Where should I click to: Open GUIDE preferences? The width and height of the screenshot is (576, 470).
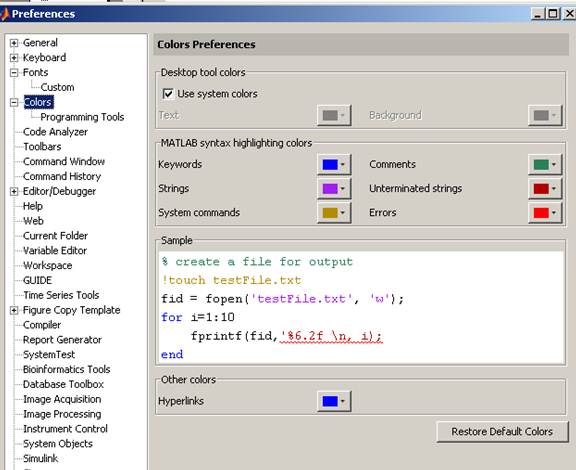point(37,280)
